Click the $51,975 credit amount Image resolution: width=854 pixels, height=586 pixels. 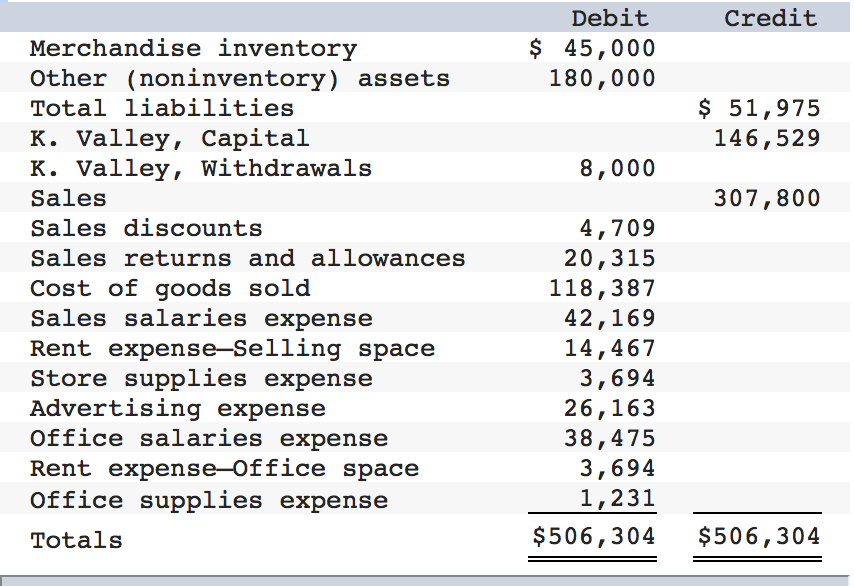[x=759, y=108]
